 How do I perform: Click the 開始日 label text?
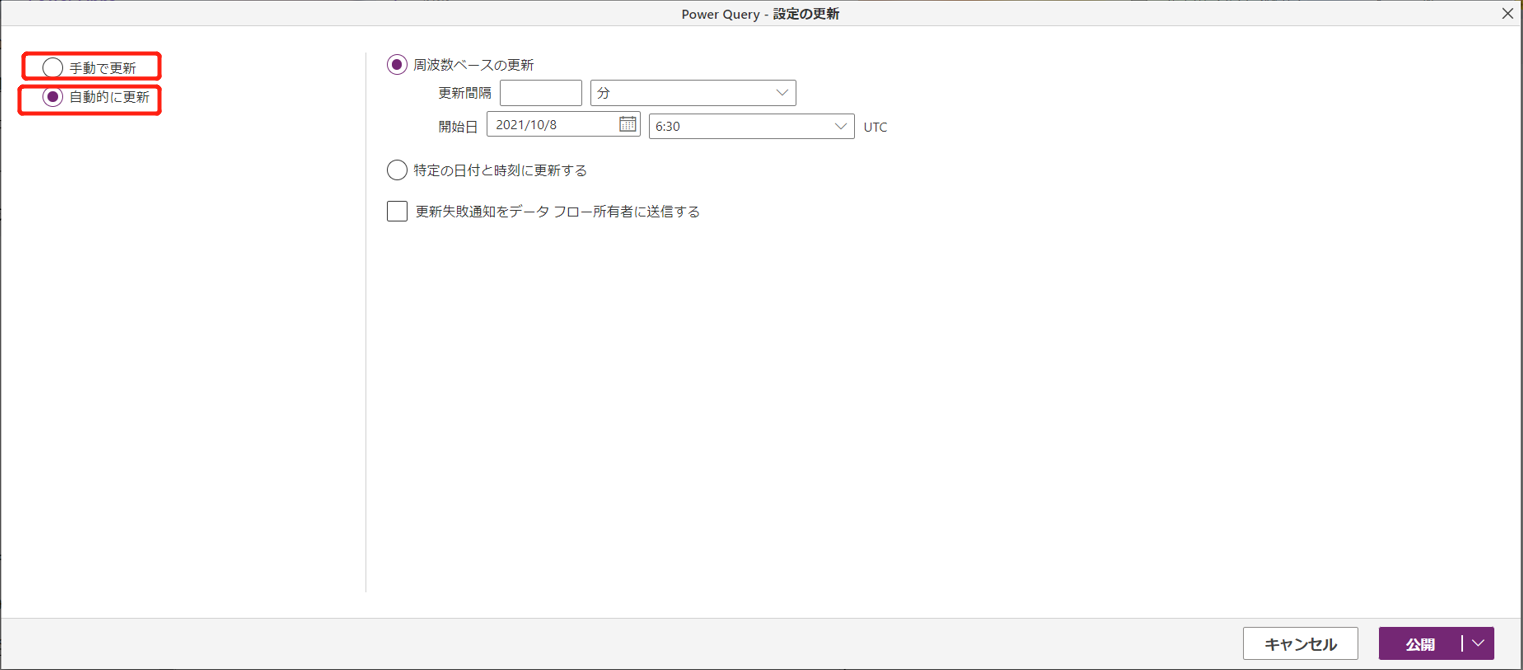click(458, 127)
